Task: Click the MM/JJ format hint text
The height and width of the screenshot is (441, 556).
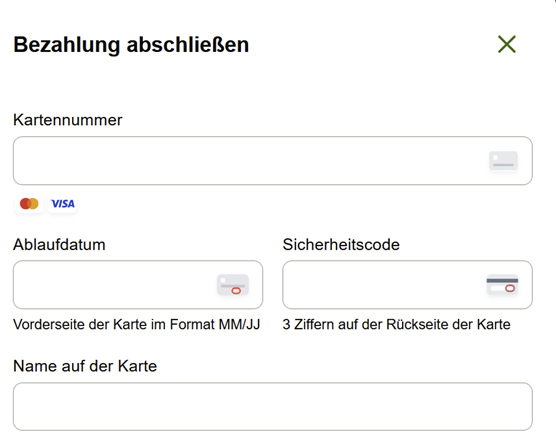Action: [137, 324]
